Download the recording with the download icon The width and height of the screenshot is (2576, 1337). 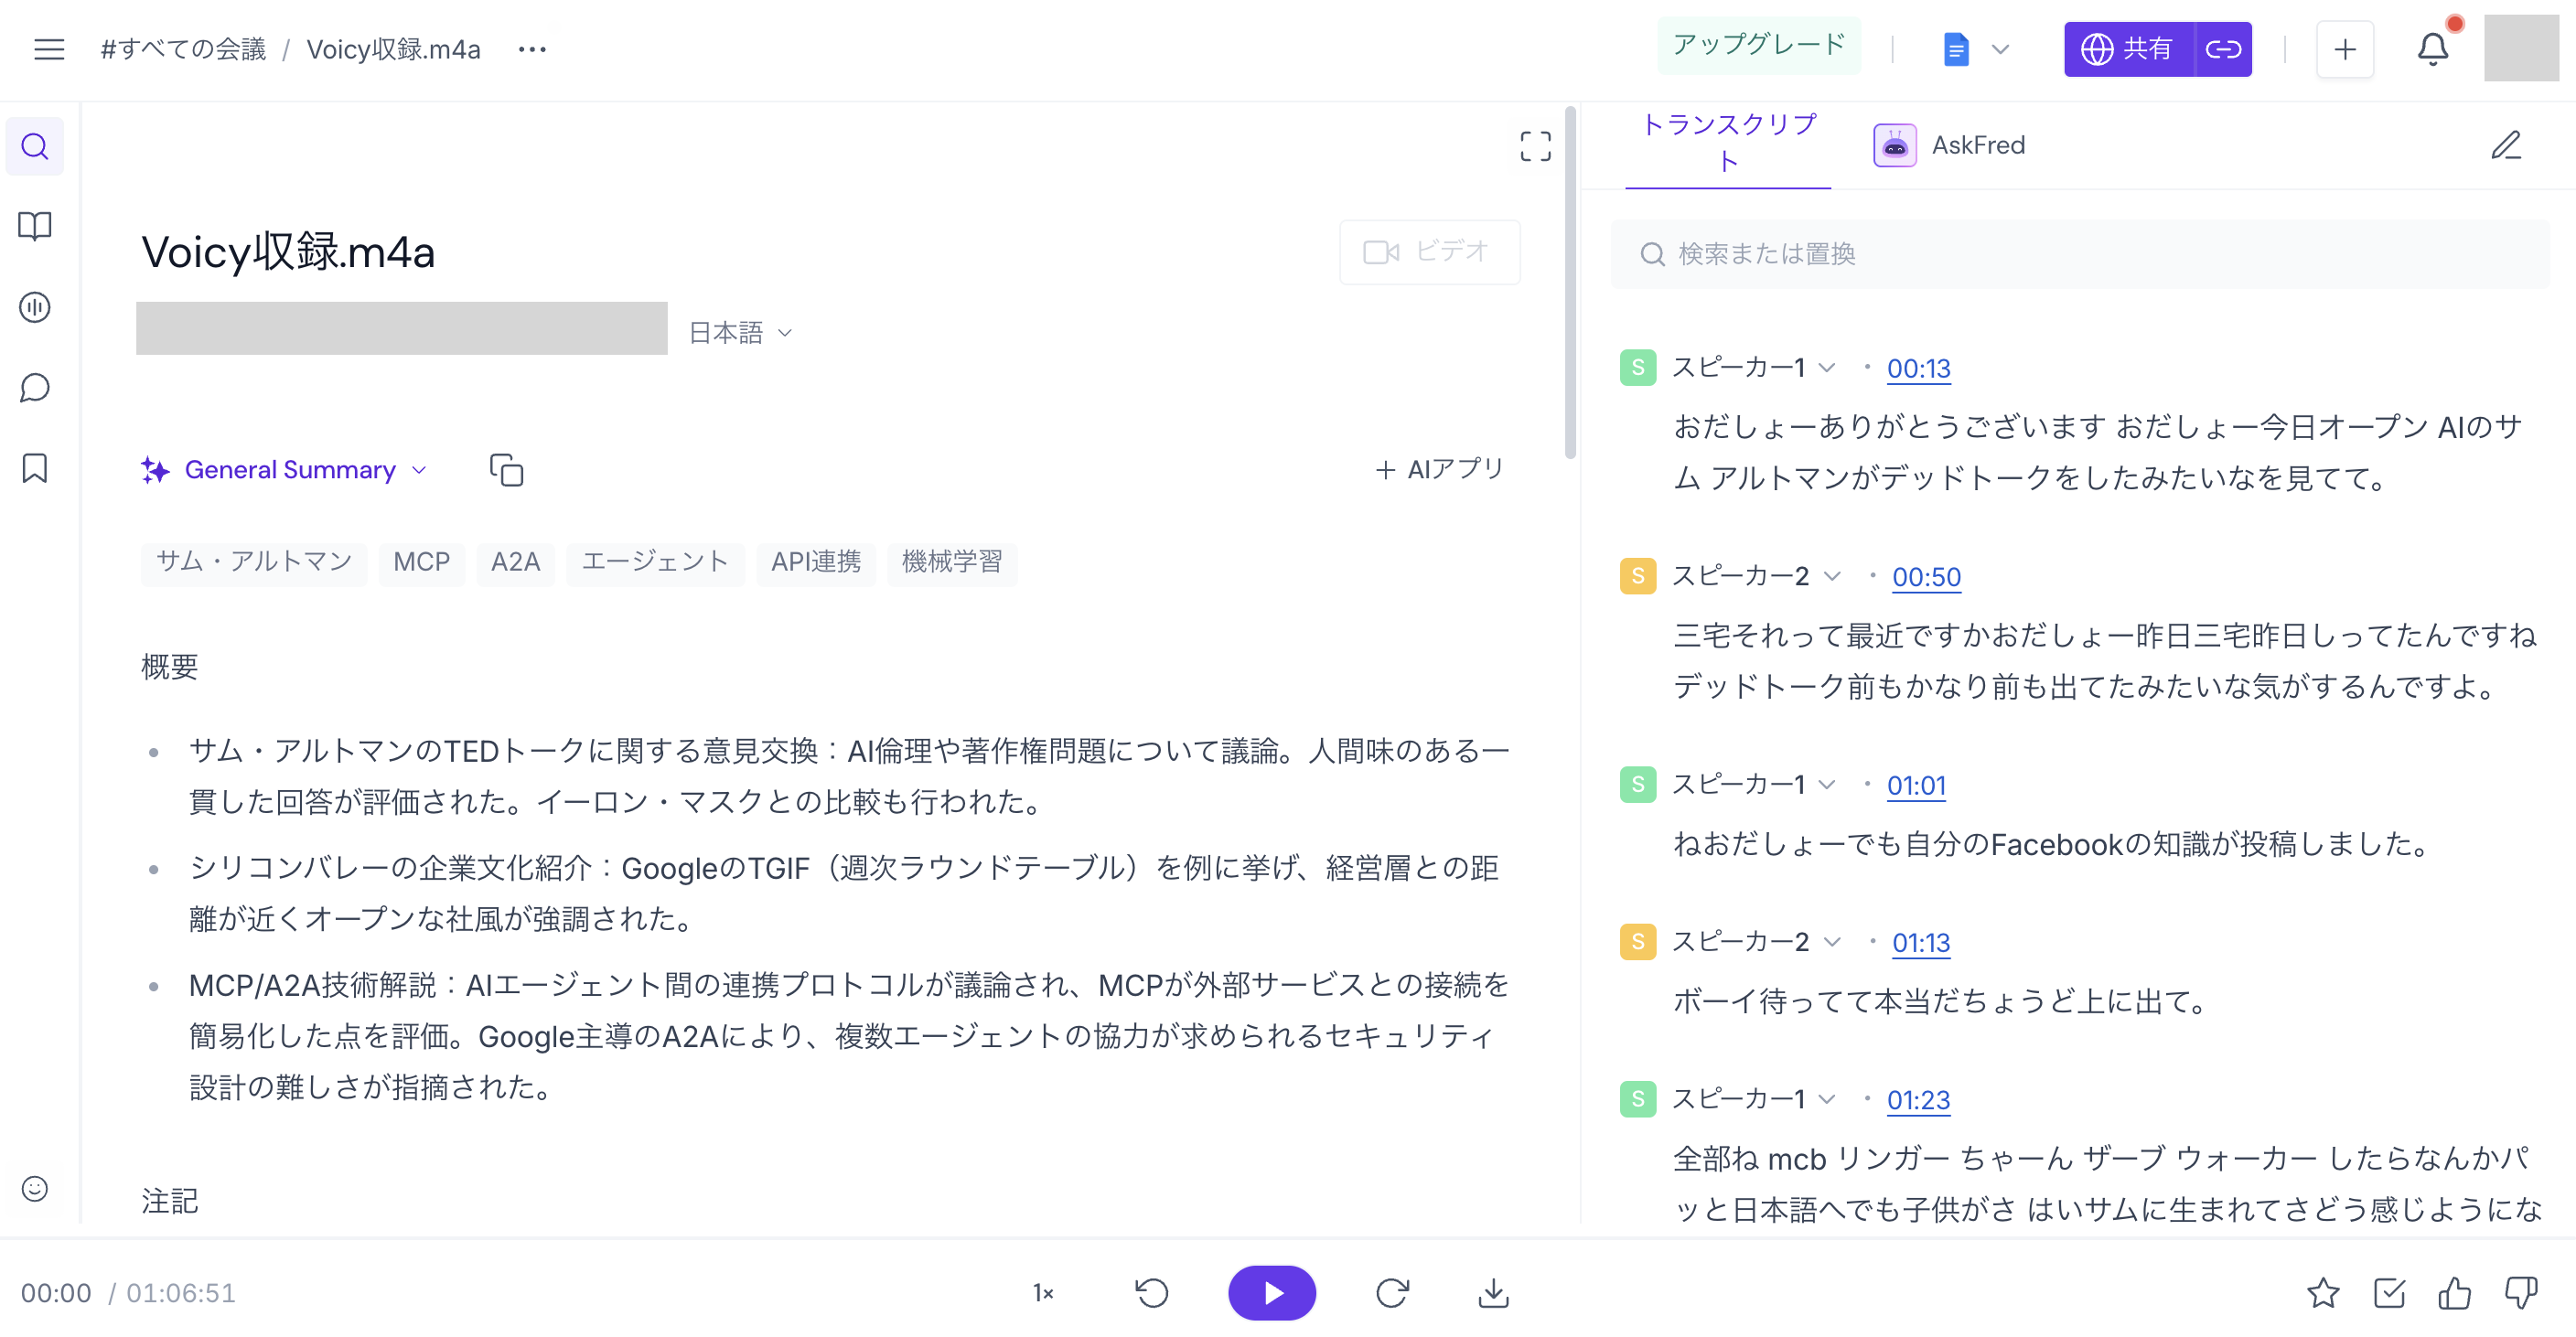tap(1493, 1292)
